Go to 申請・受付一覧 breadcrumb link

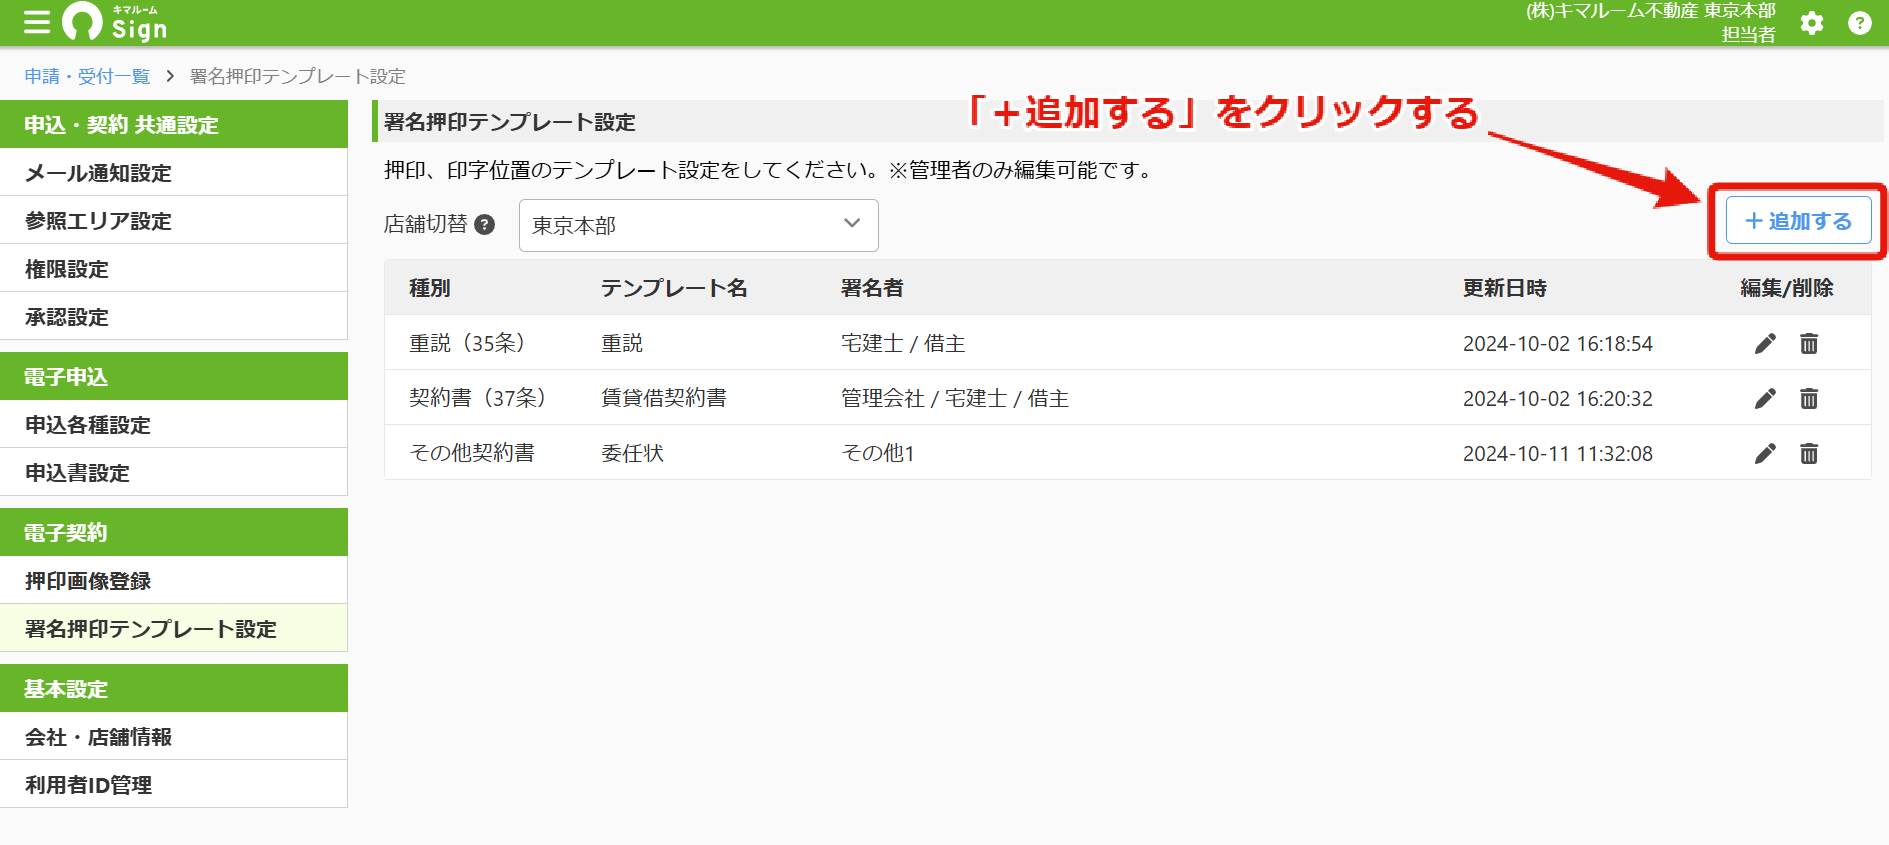[x=87, y=76]
